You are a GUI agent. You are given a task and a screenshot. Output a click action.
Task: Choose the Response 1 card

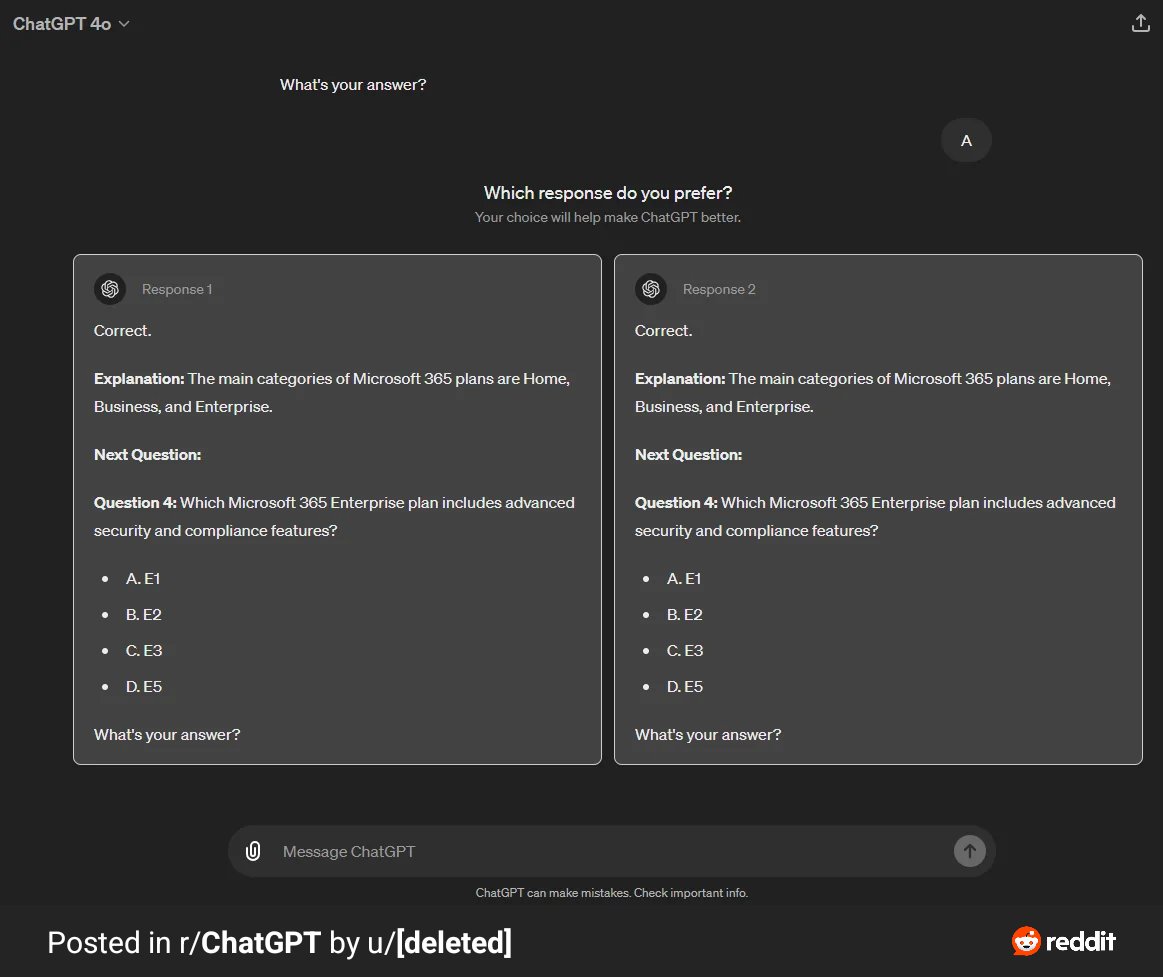coord(337,510)
